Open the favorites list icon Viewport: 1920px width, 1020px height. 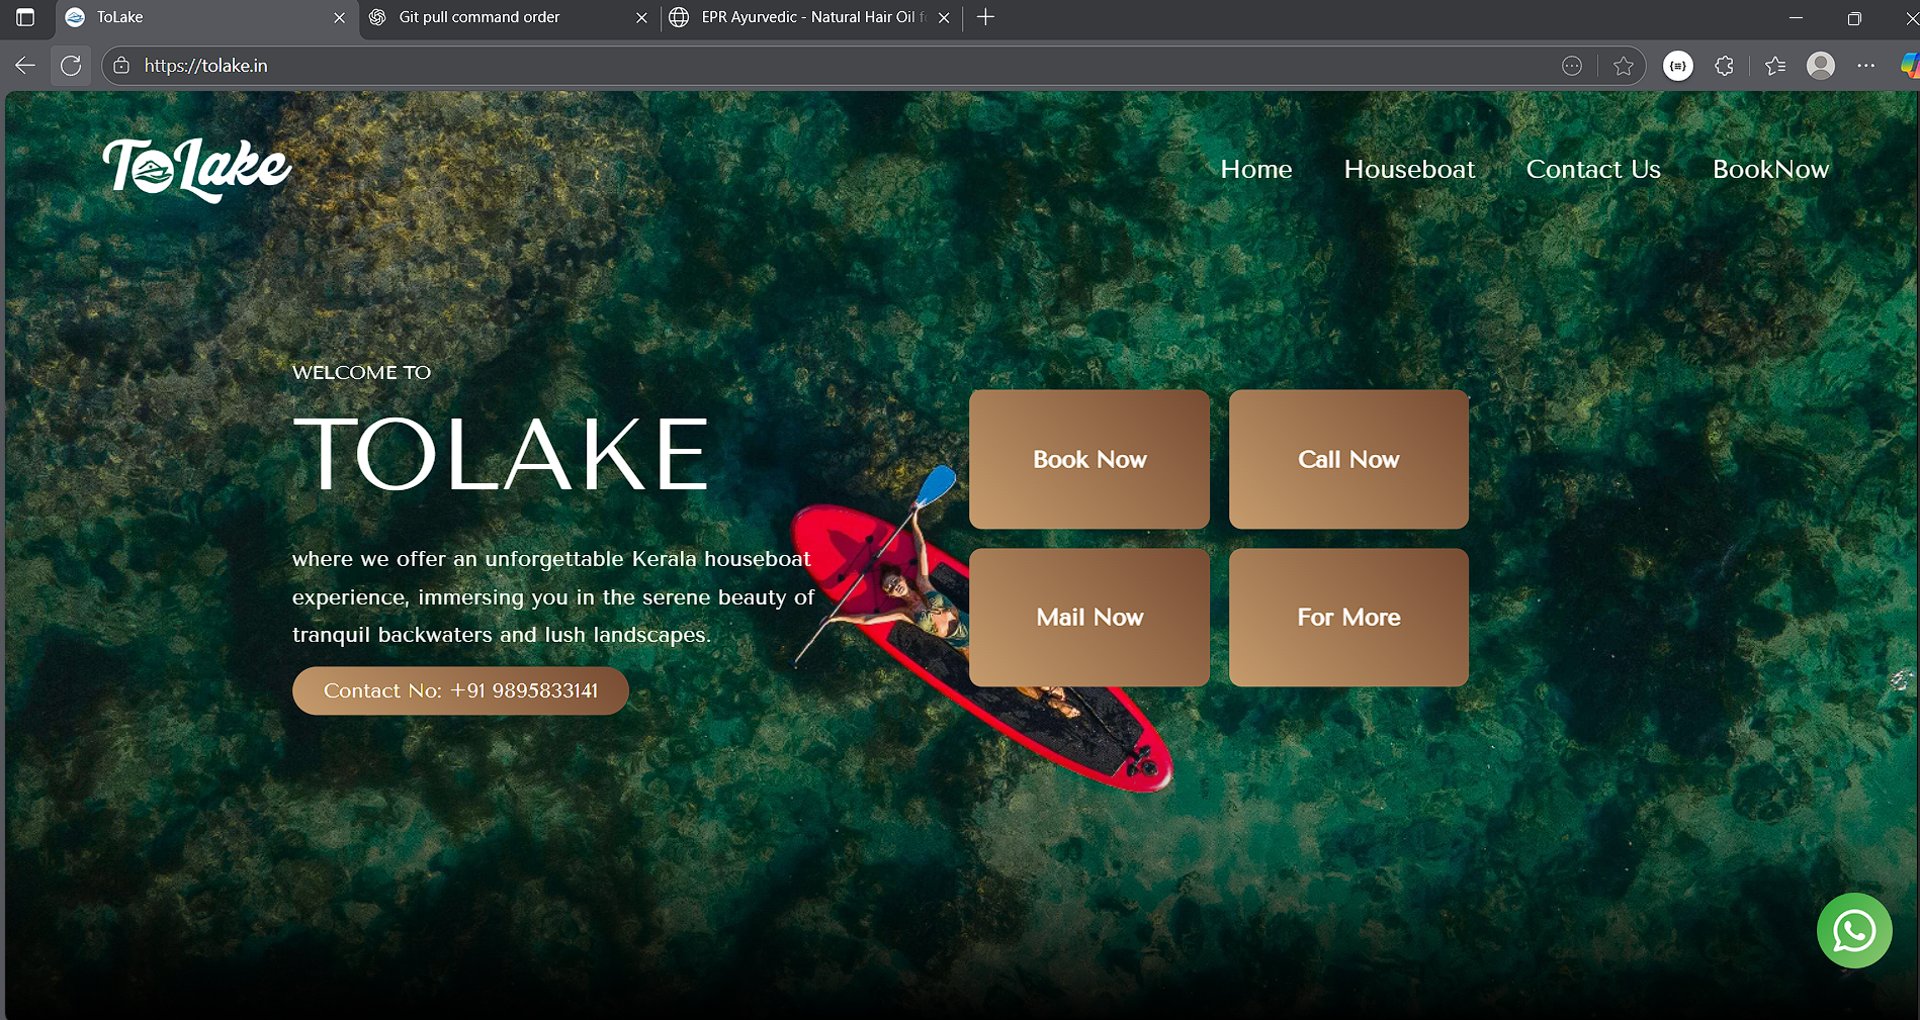[x=1775, y=66]
